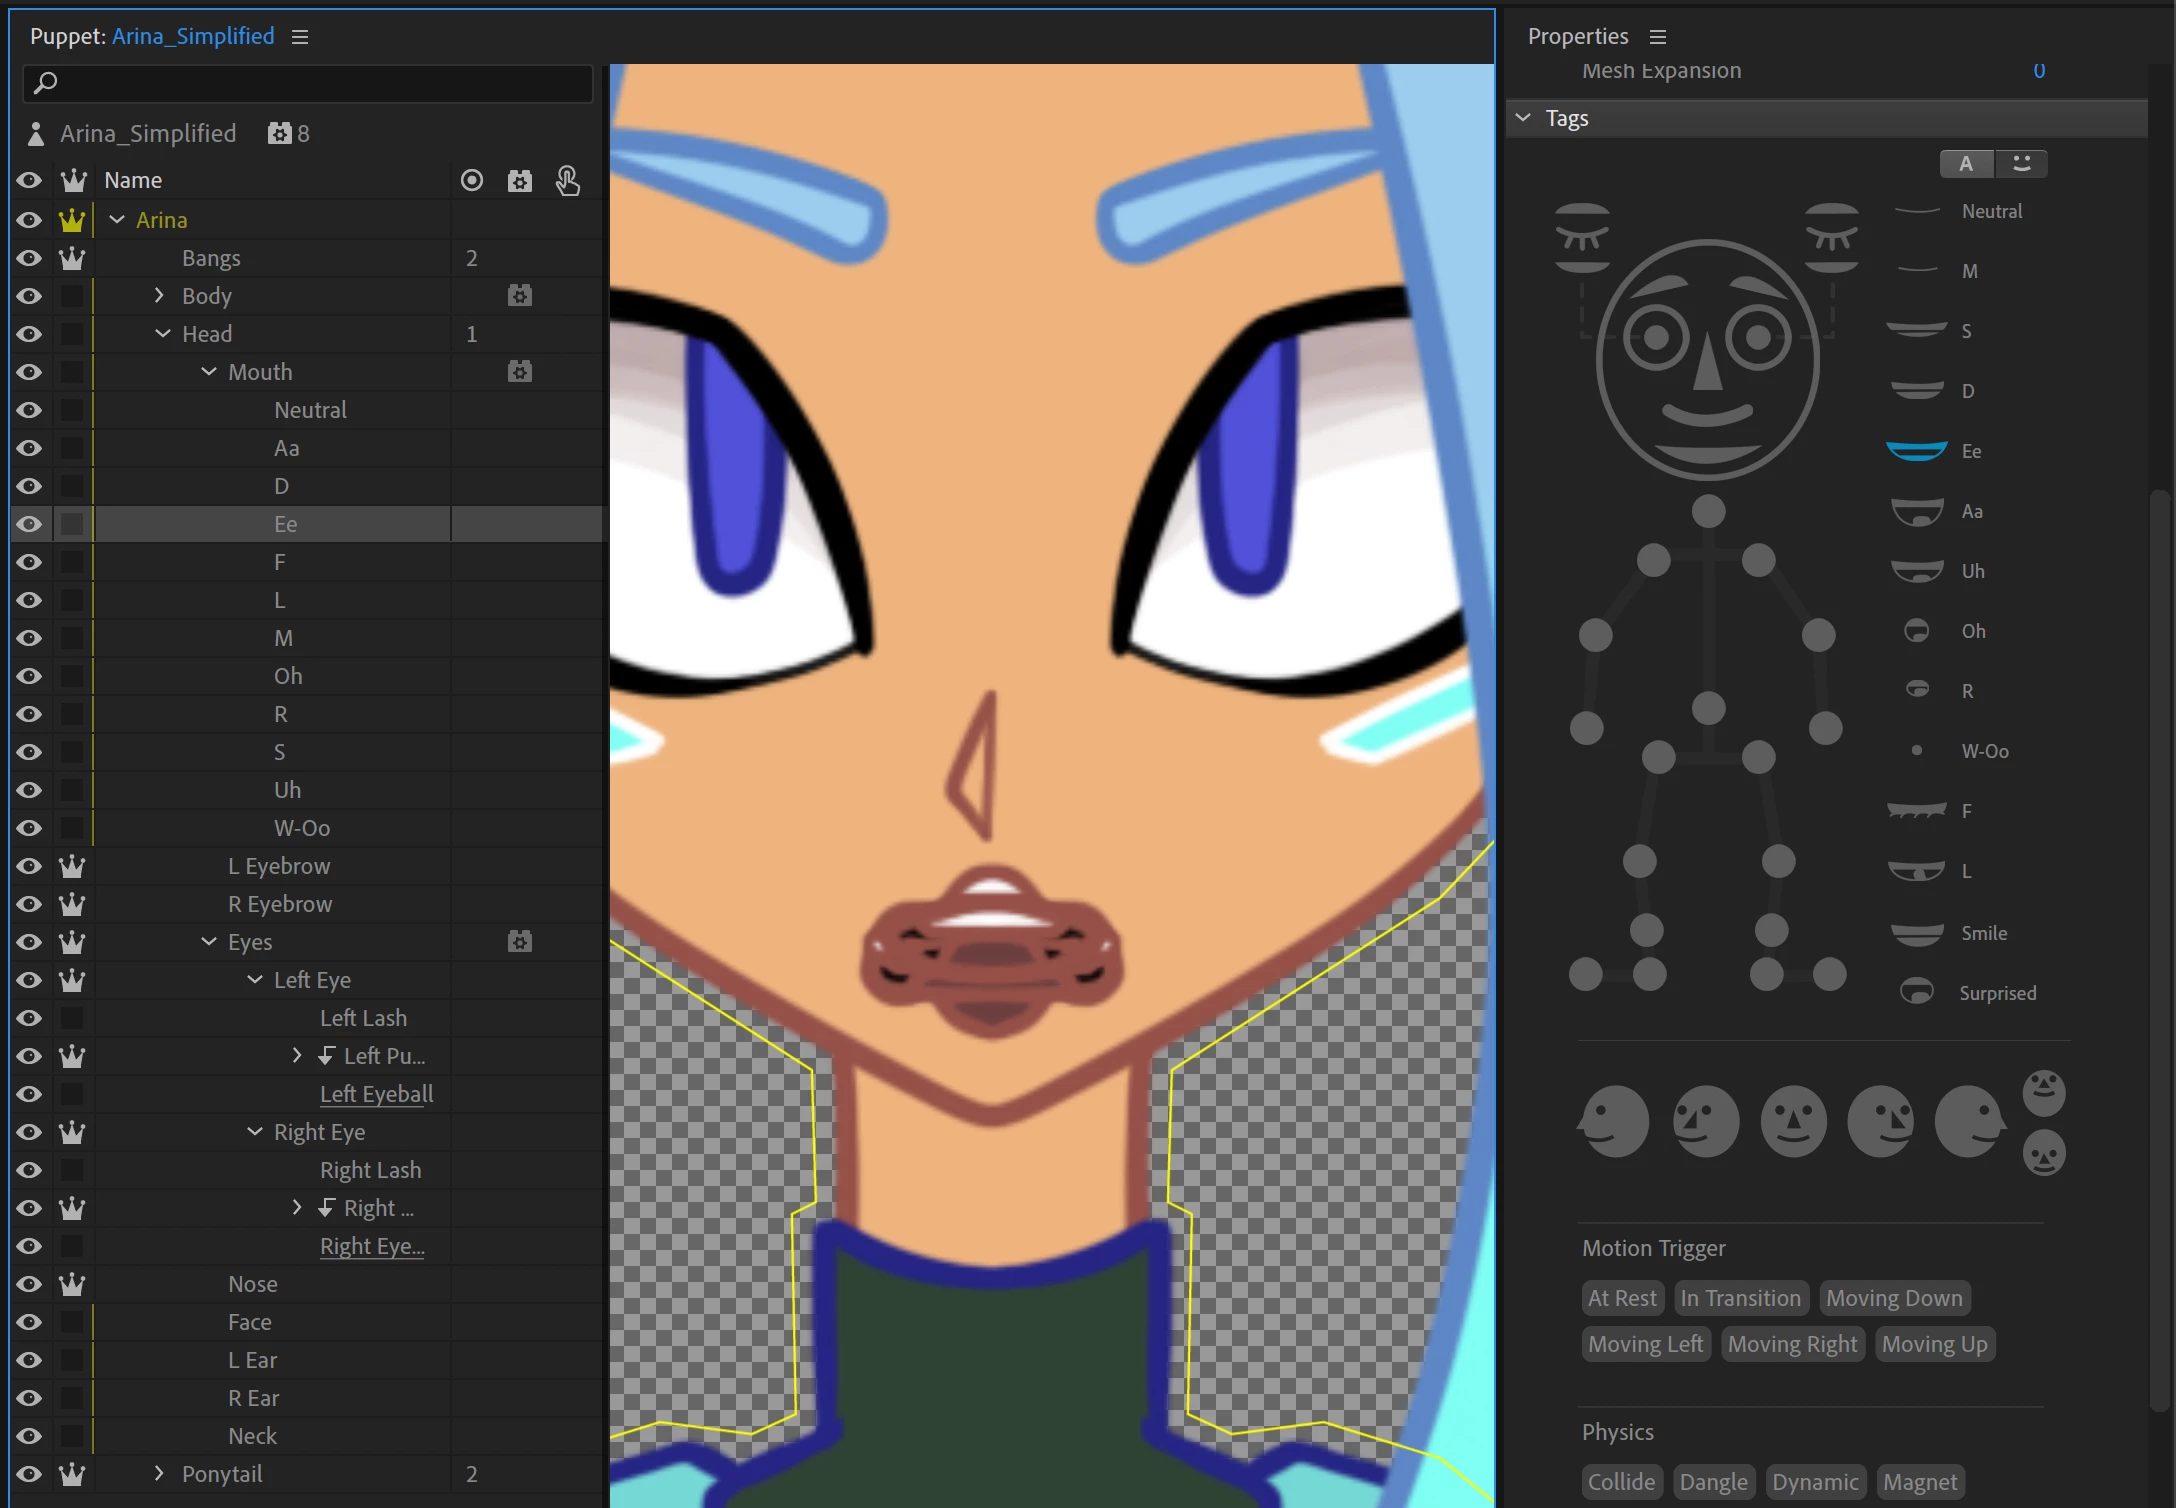Viewport: 2176px width, 1508px height.
Task: Click the left blink eye tag icon
Action: (1582, 238)
